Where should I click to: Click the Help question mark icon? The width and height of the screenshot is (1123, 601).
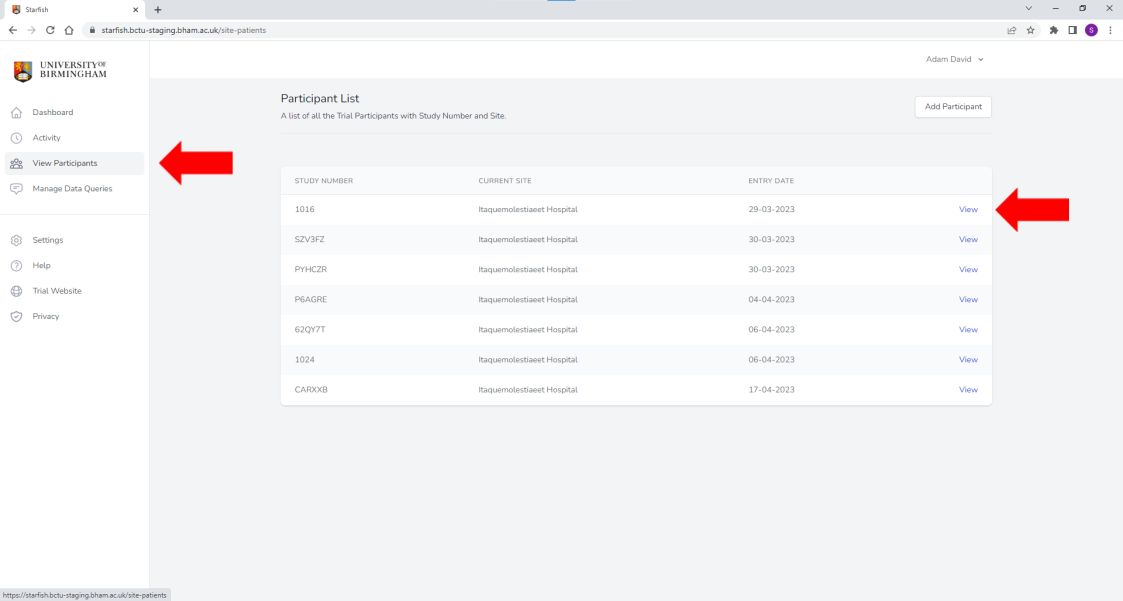(16, 266)
